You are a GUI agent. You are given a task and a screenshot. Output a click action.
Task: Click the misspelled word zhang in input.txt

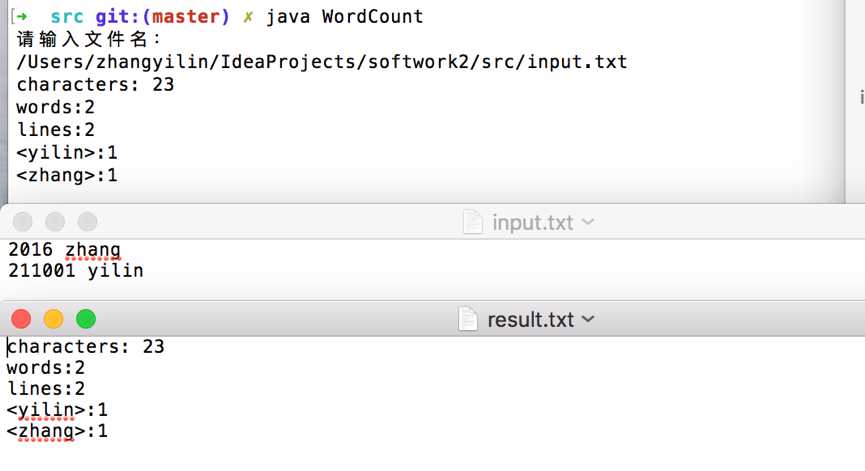(x=93, y=250)
